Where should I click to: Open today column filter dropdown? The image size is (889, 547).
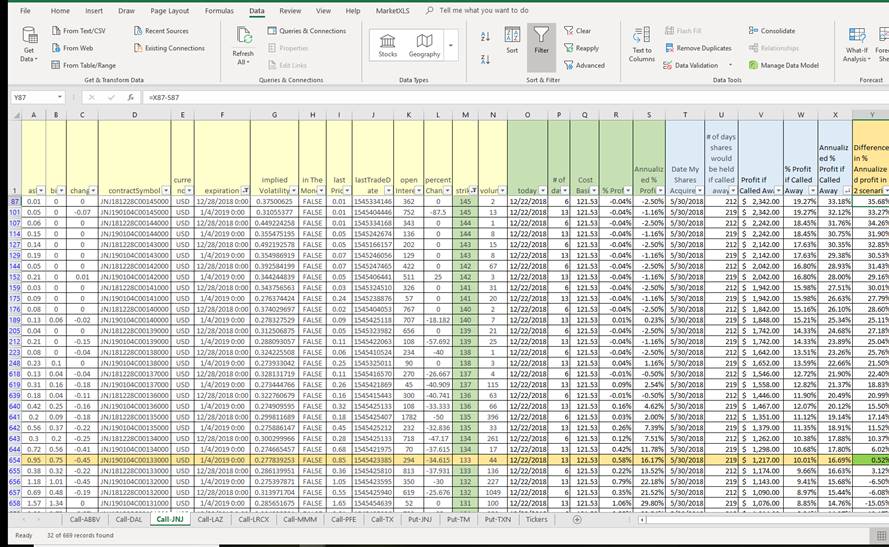(x=543, y=190)
